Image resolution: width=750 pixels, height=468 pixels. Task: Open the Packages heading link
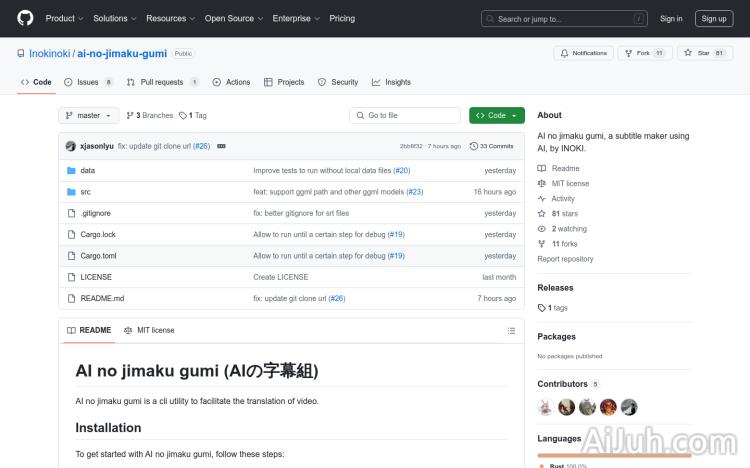556,336
